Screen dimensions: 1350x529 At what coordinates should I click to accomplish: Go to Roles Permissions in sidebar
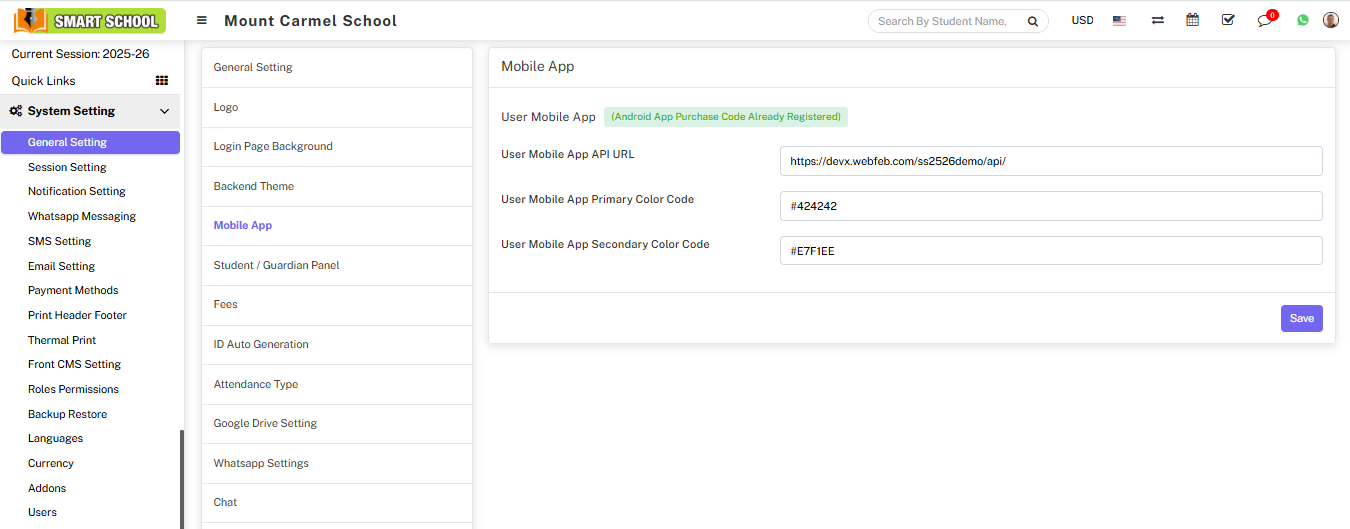tap(73, 389)
